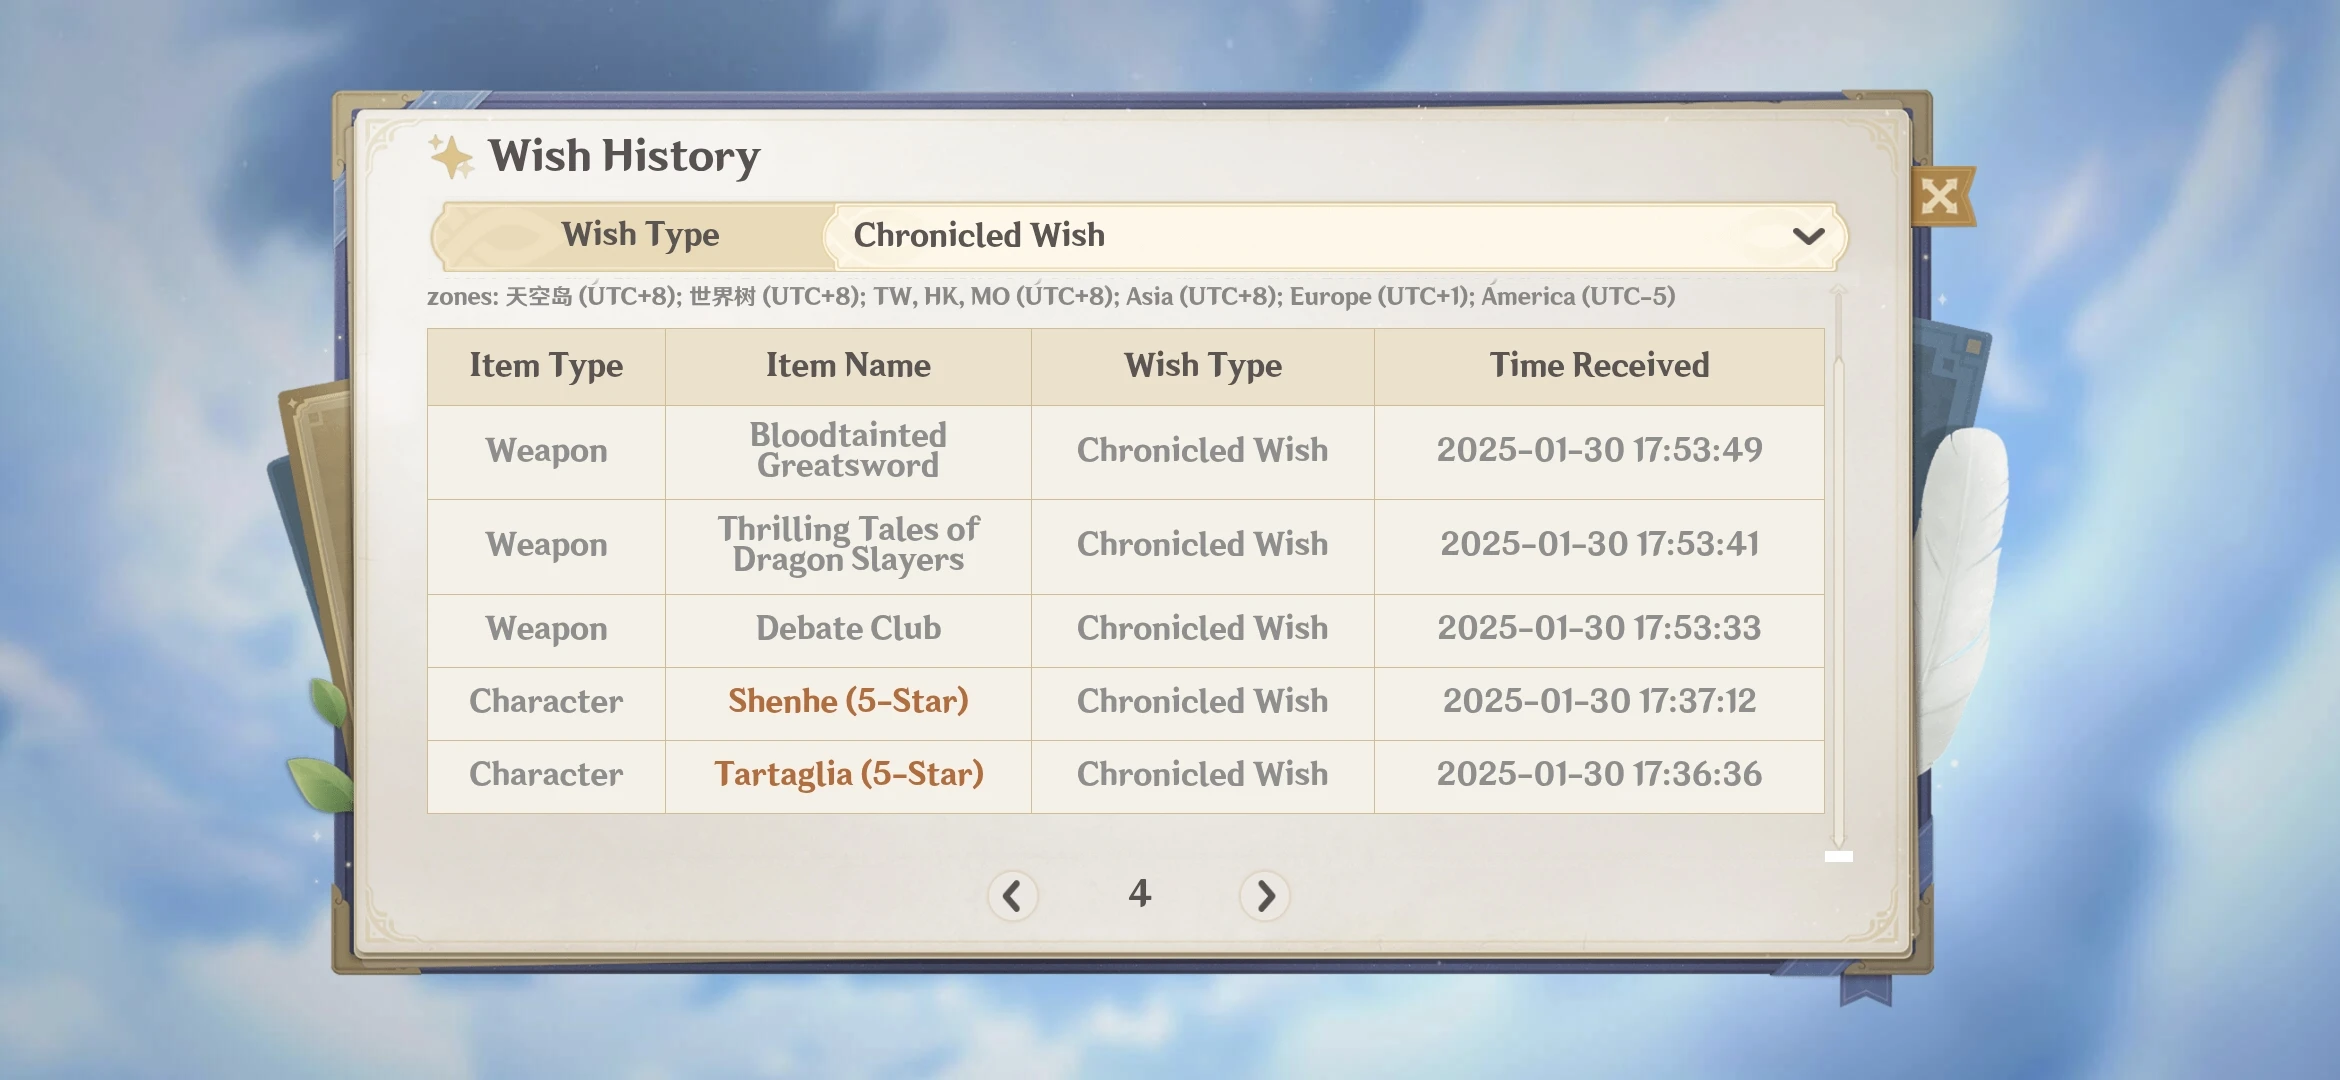2340x1080 pixels.
Task: Click the next page arrow
Action: pos(1265,897)
